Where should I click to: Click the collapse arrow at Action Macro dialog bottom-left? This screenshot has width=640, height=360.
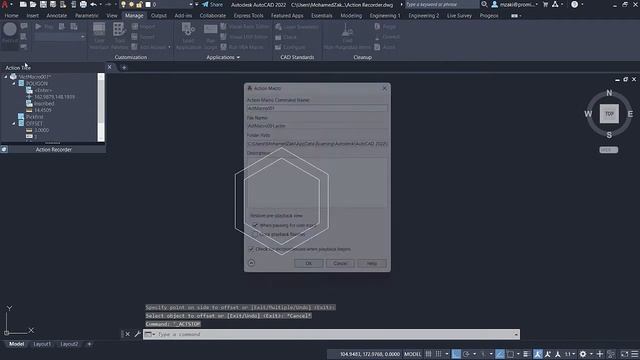click(x=251, y=263)
